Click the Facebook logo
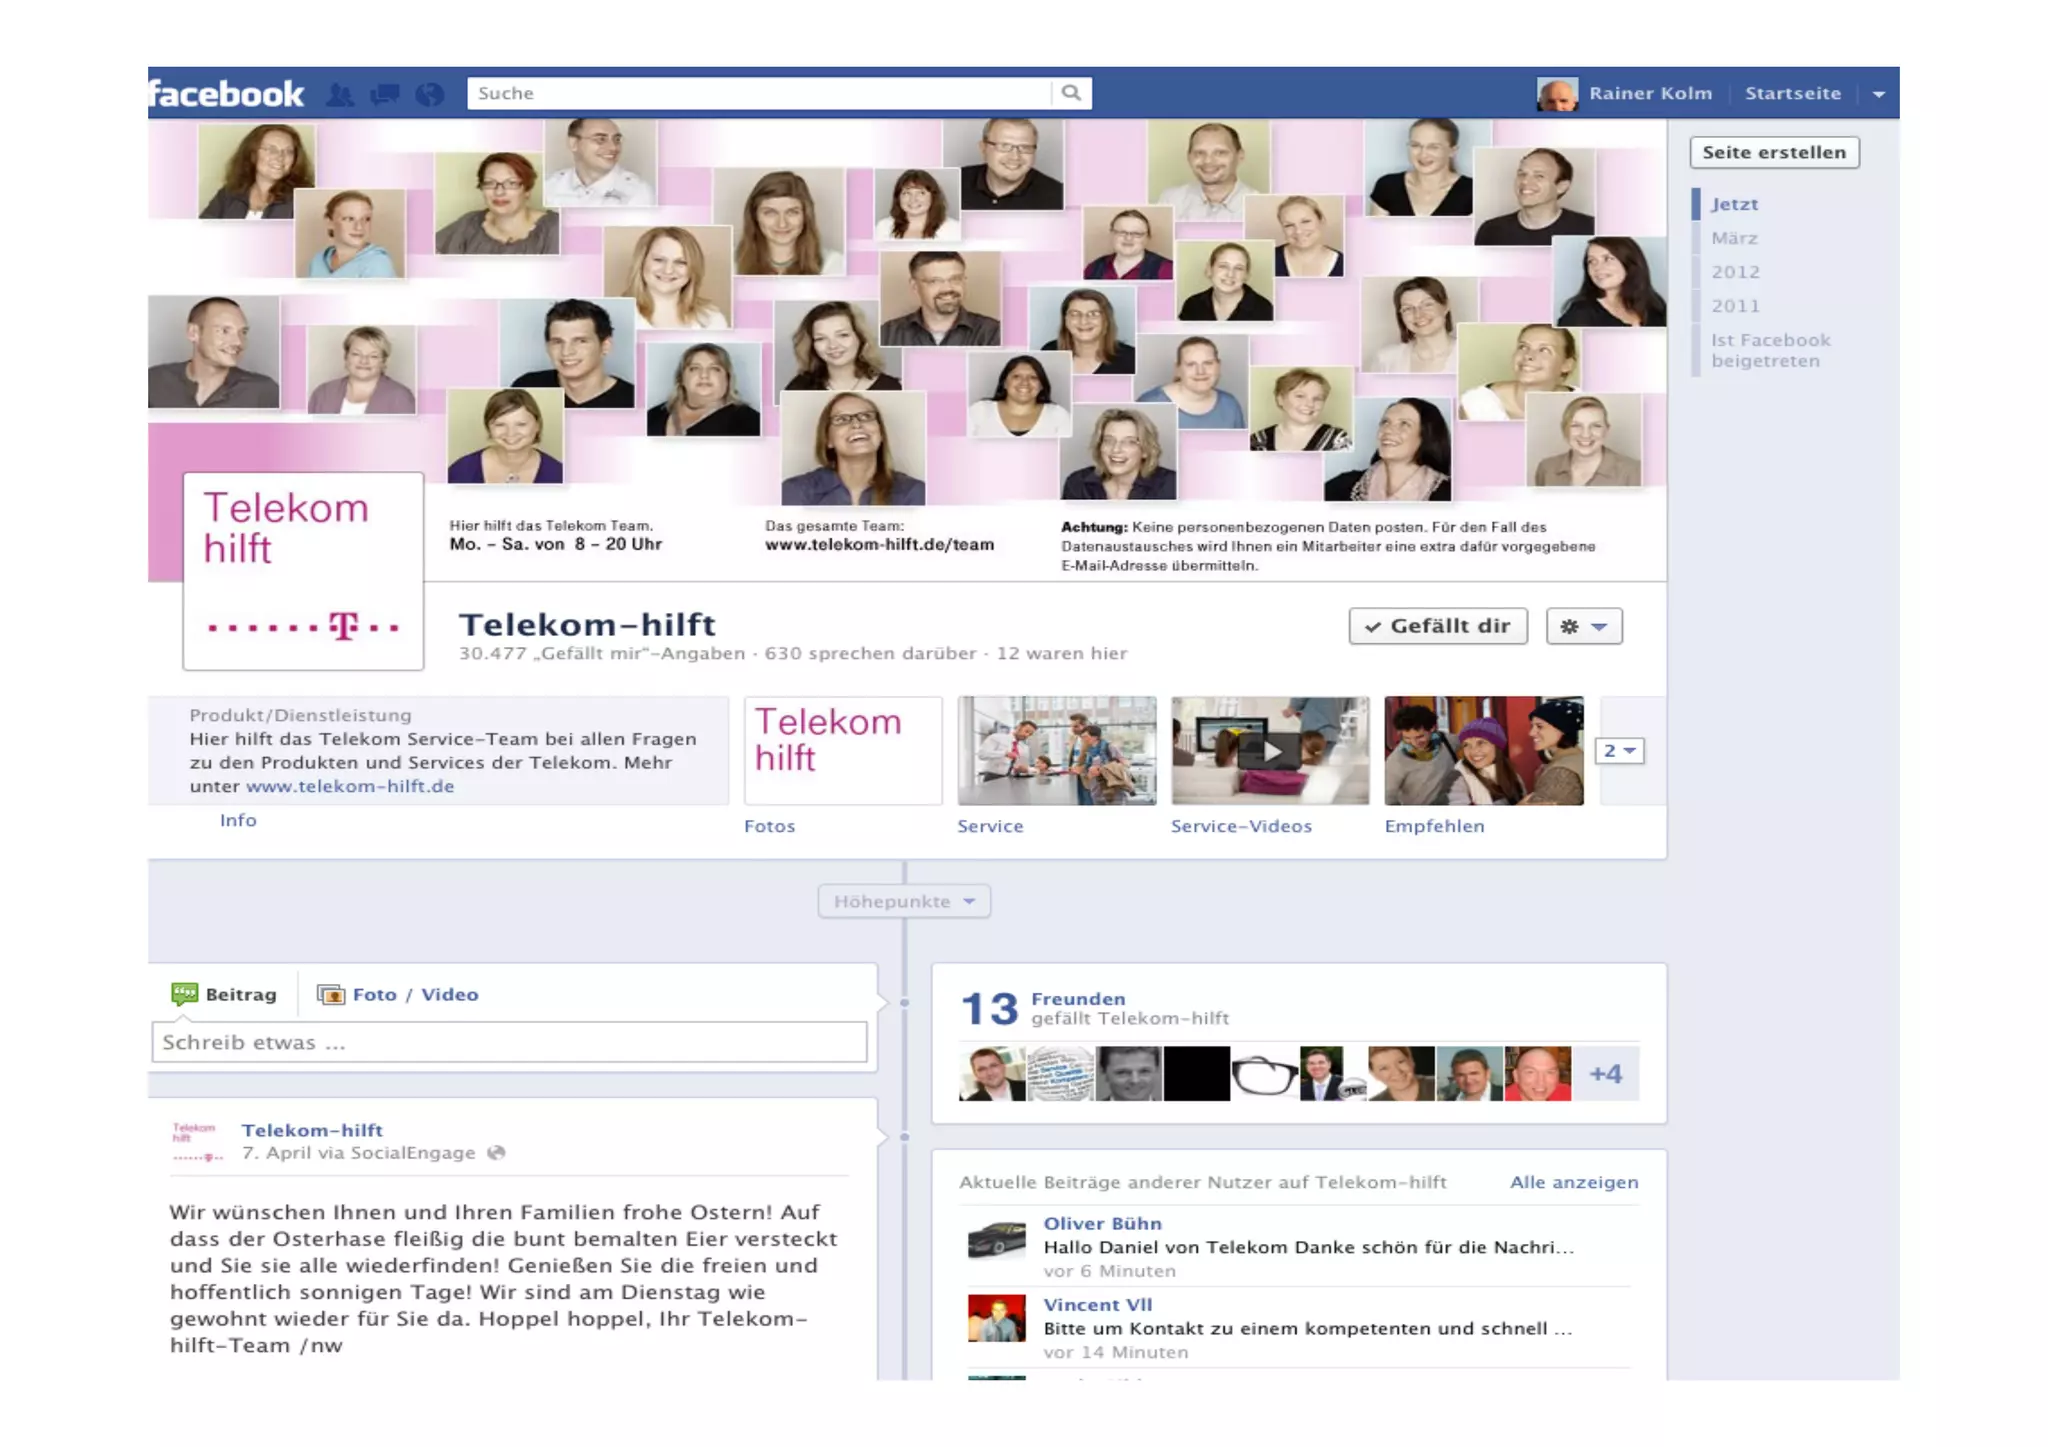This screenshot has width=2048, height=1447. pyautogui.click(x=226, y=93)
